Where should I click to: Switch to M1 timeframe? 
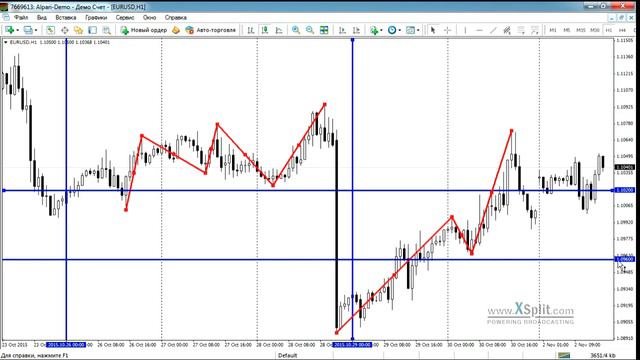click(x=553, y=30)
